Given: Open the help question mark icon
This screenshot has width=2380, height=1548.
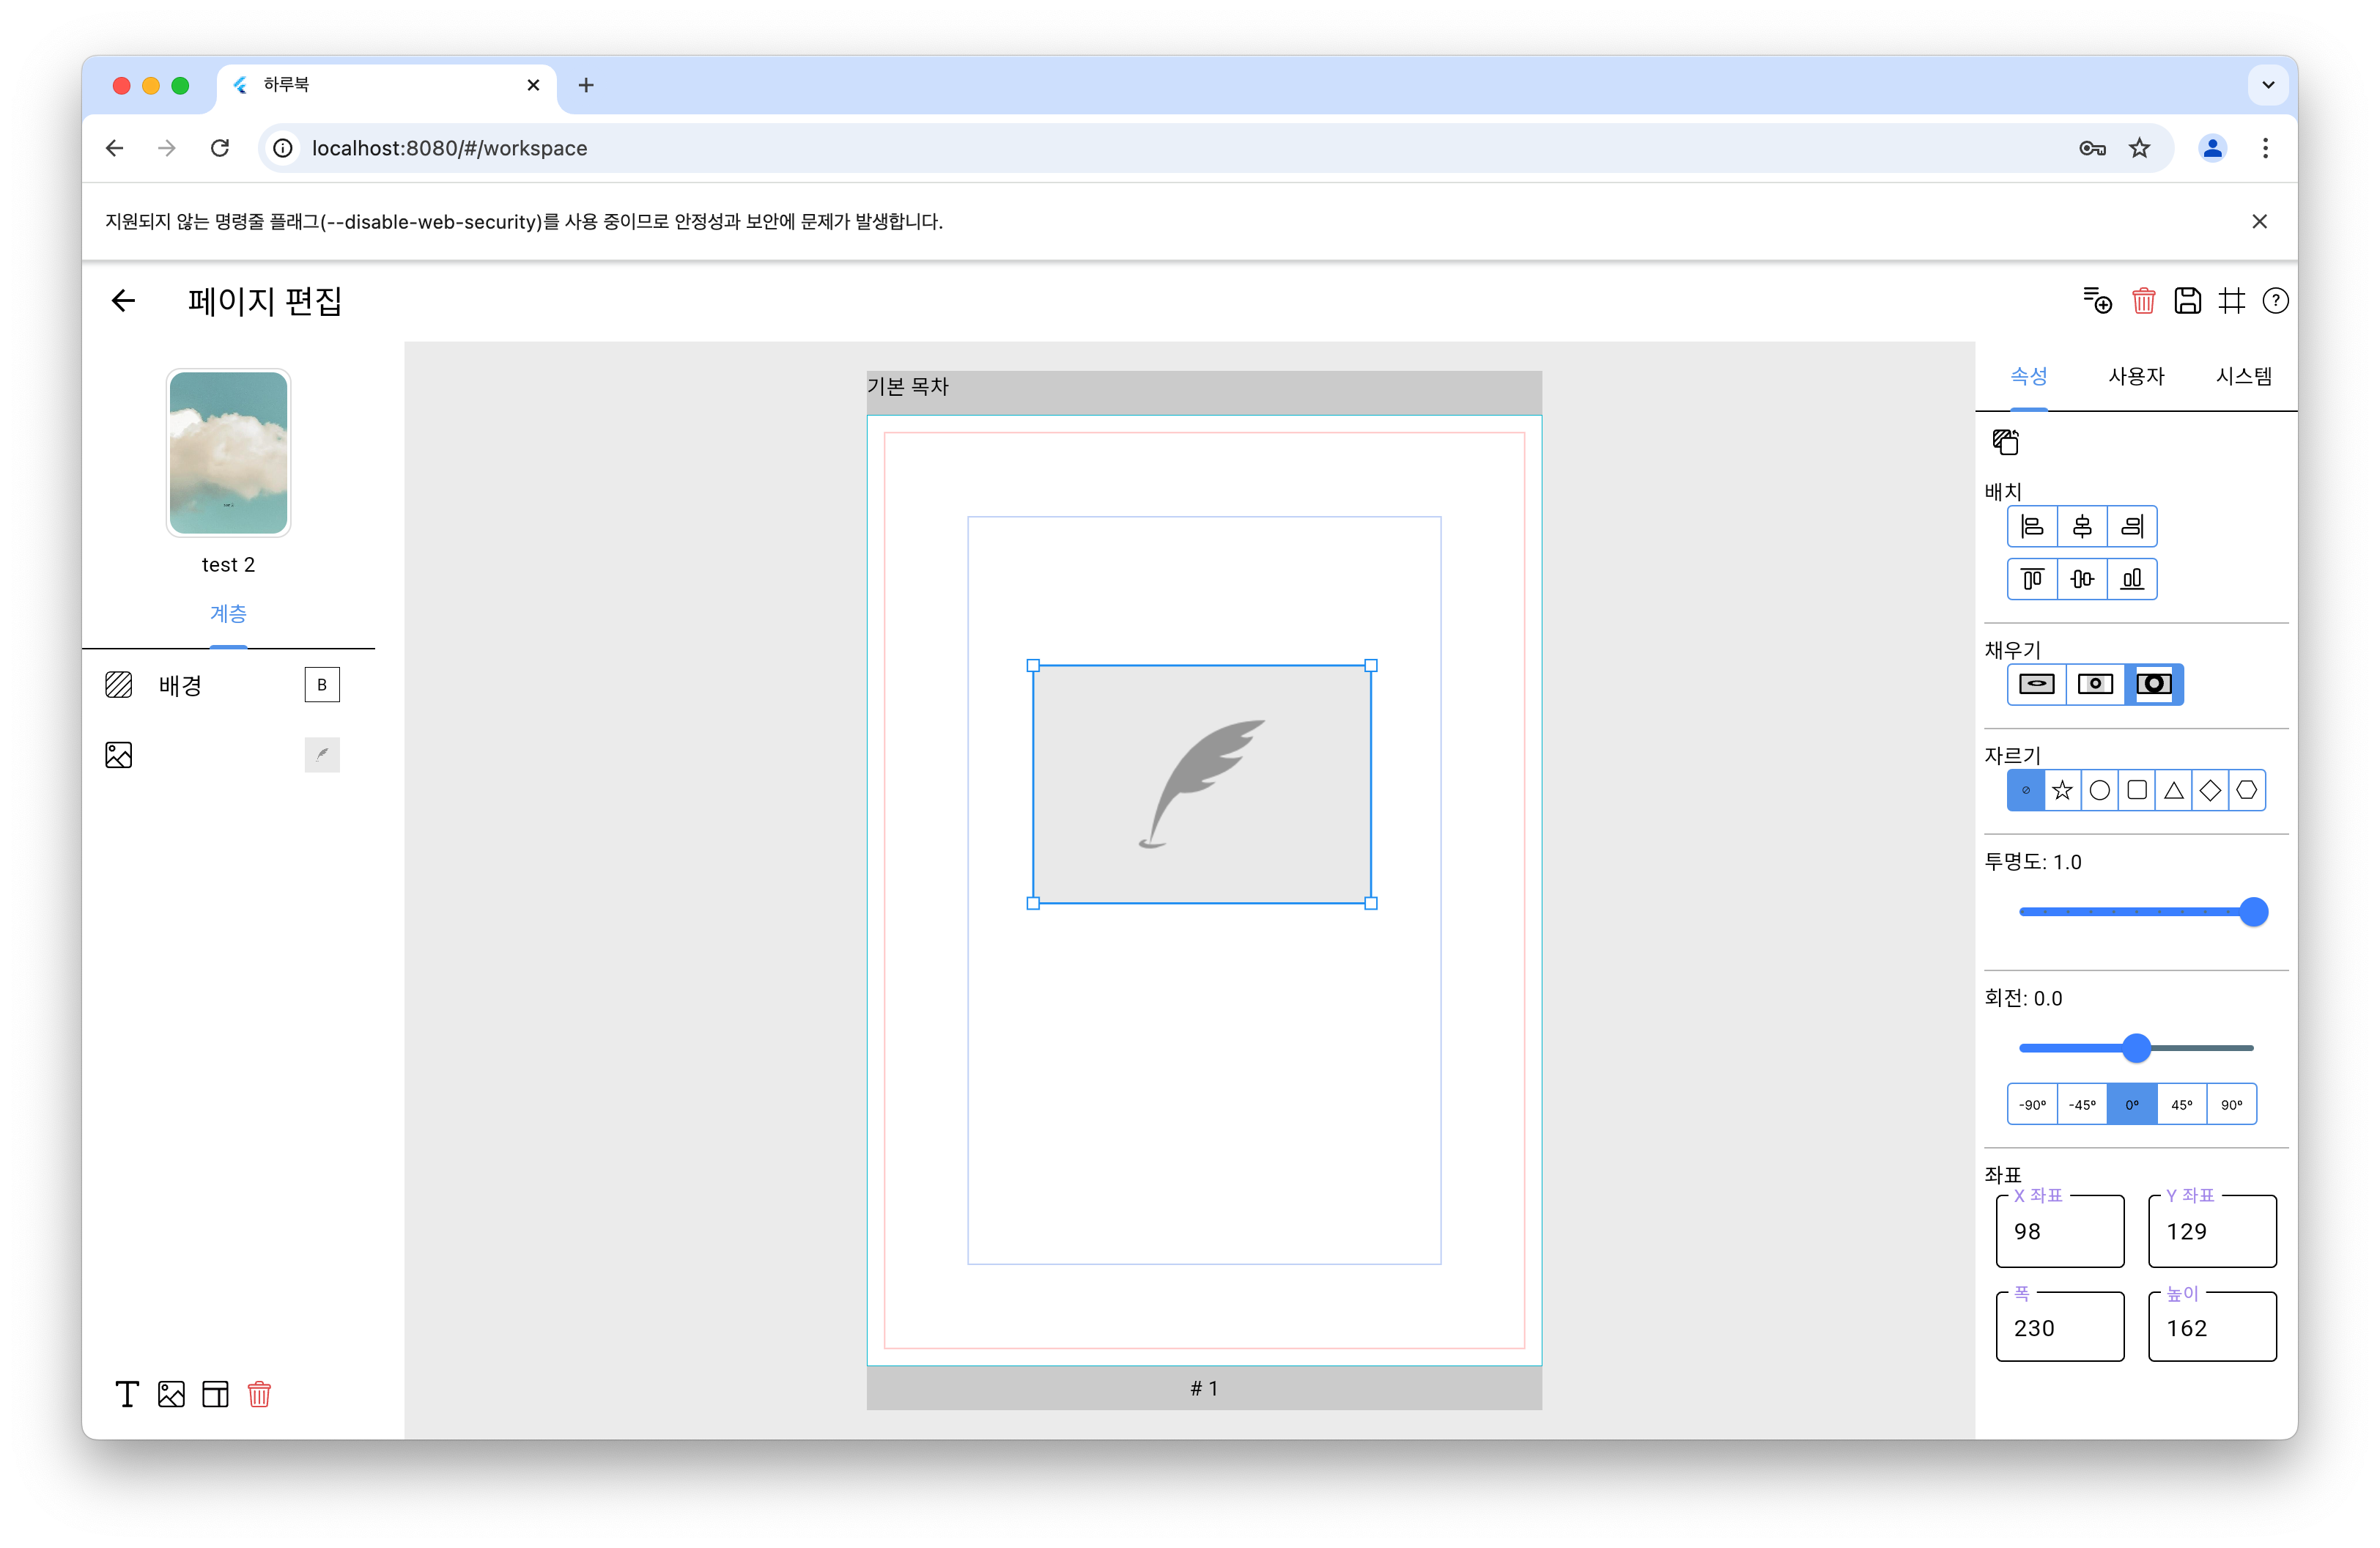Looking at the screenshot, I should 2275,301.
